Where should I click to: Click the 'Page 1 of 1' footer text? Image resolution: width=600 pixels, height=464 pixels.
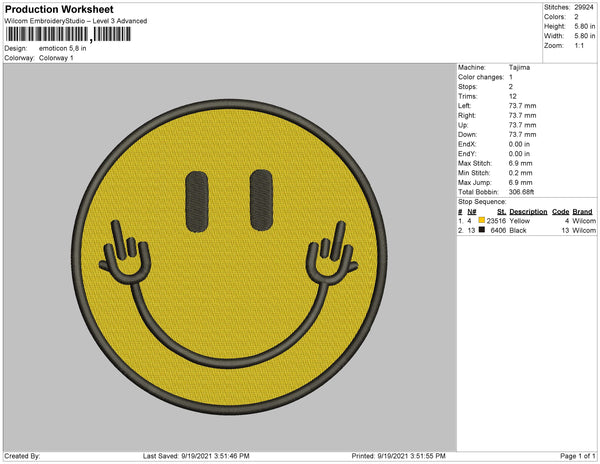point(578,456)
